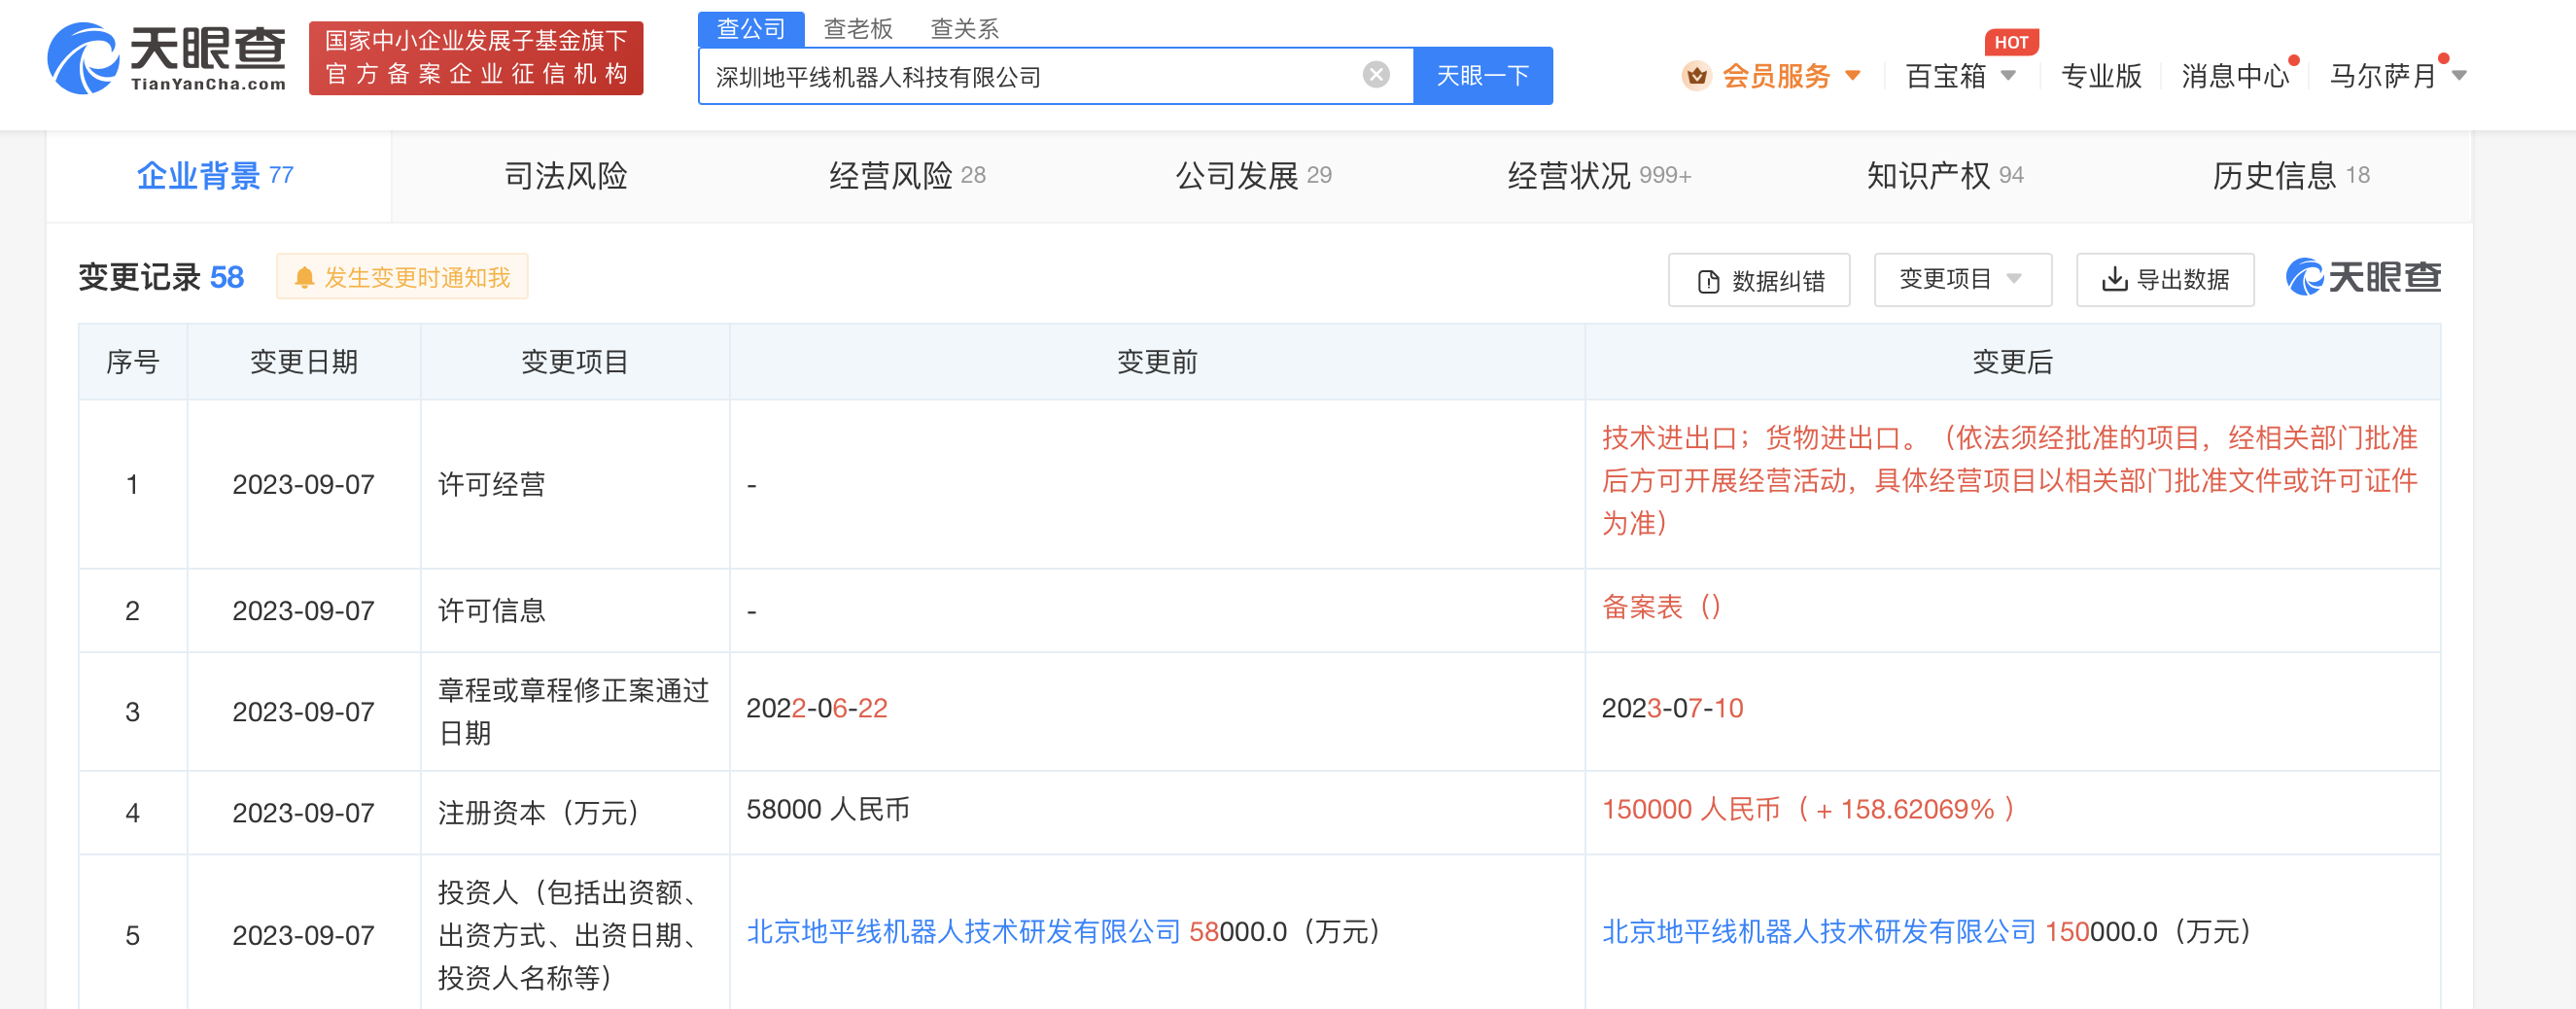Open the 历史信息 tab
The width and height of the screenshot is (2576, 1009).
click(2290, 176)
